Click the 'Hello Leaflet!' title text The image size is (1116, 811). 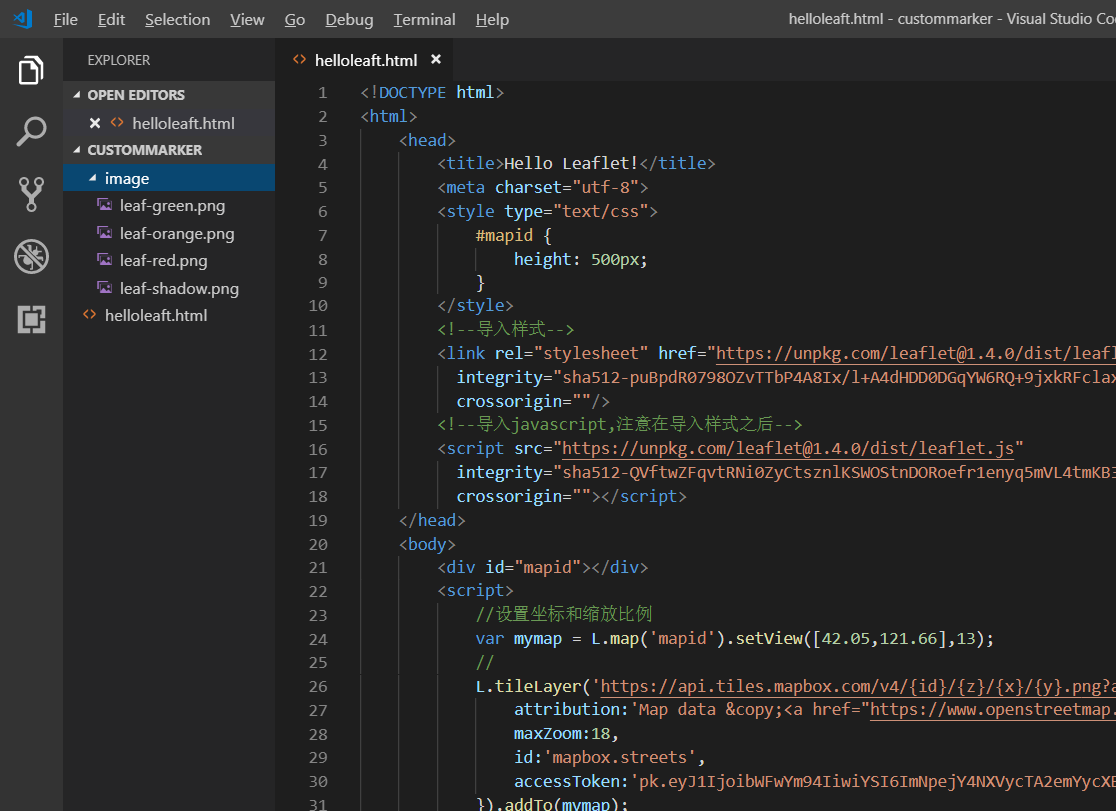(x=572, y=163)
